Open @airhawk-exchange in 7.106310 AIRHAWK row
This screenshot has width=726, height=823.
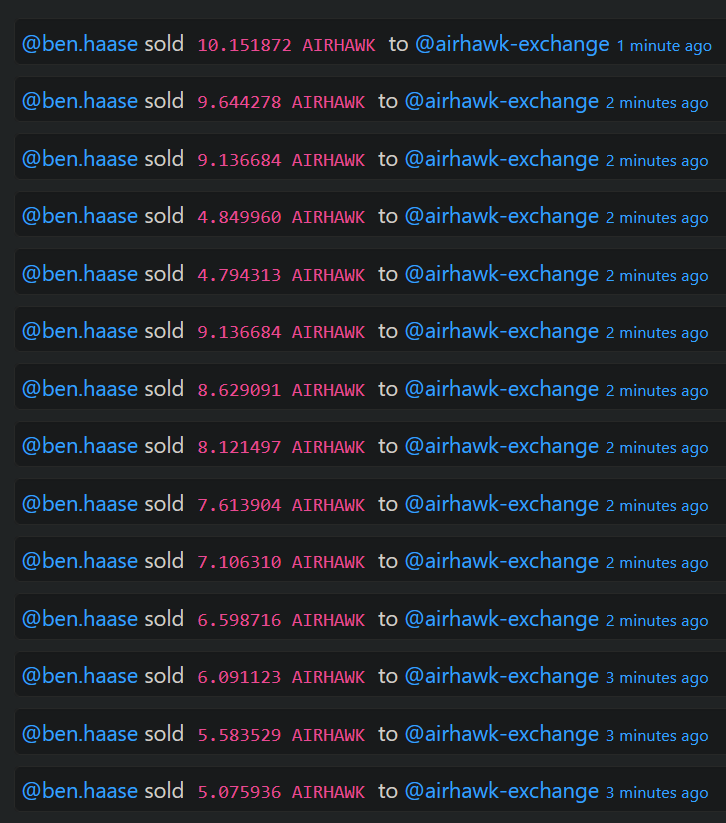pos(502,562)
